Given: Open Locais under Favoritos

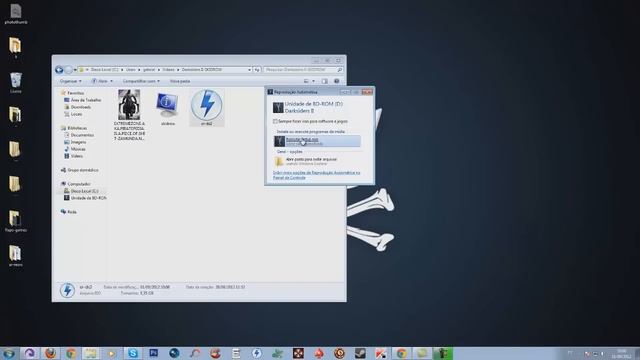Looking at the screenshot, I should pyautogui.click(x=76, y=114).
